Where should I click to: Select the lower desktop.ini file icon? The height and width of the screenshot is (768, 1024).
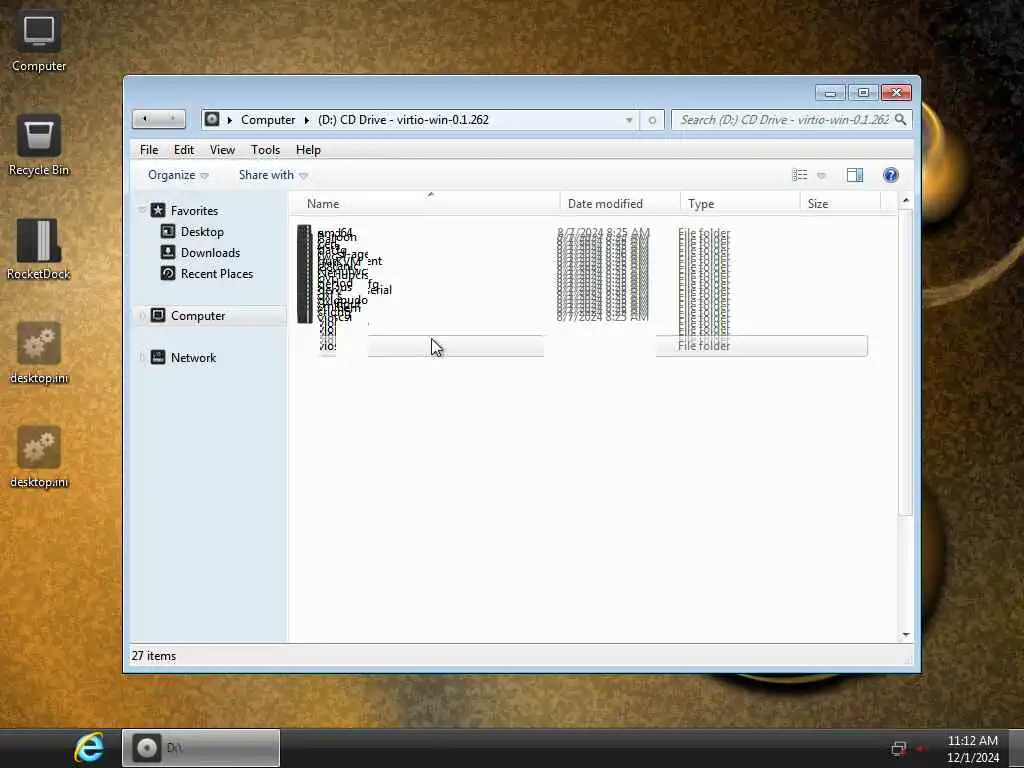39,457
